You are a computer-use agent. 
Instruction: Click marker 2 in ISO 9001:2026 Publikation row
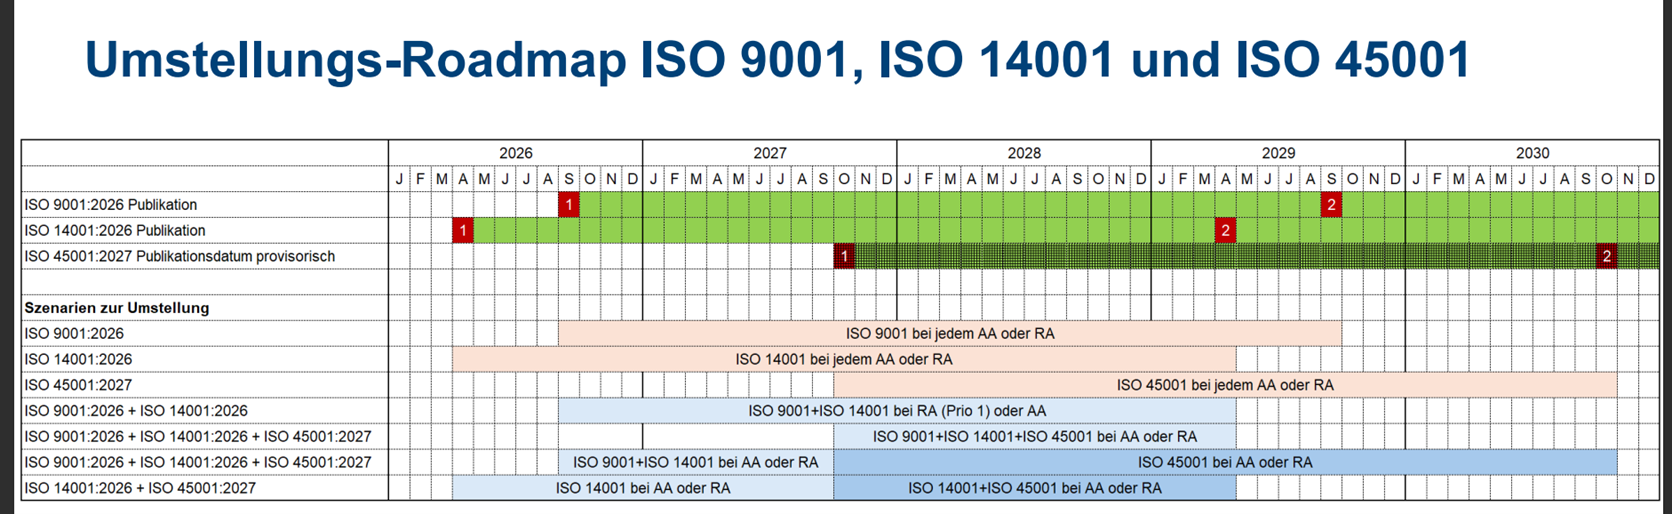coord(1331,205)
